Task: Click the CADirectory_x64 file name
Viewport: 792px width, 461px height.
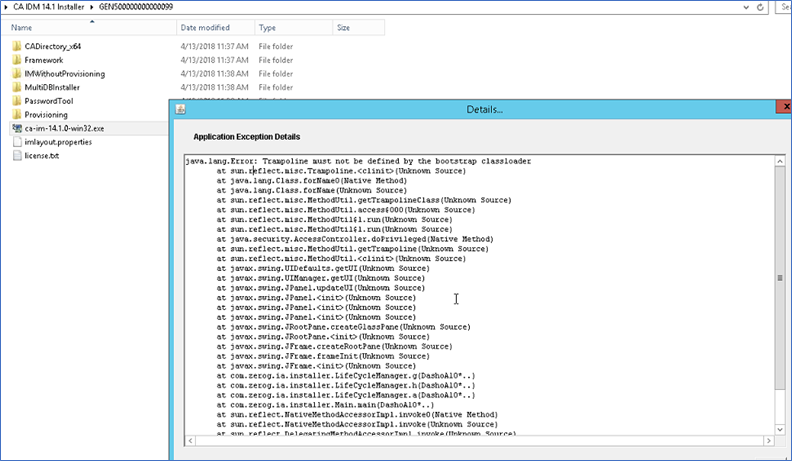Action: click(53, 46)
